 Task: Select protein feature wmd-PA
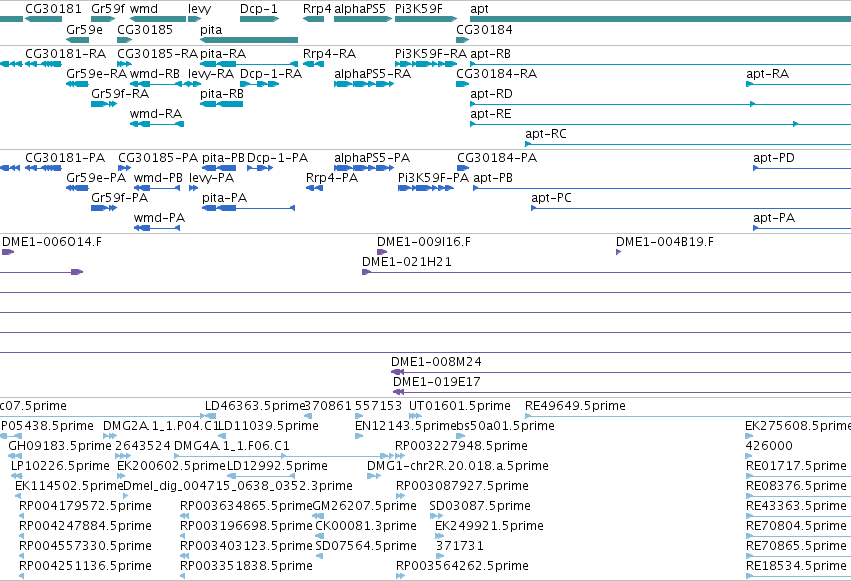point(157,228)
